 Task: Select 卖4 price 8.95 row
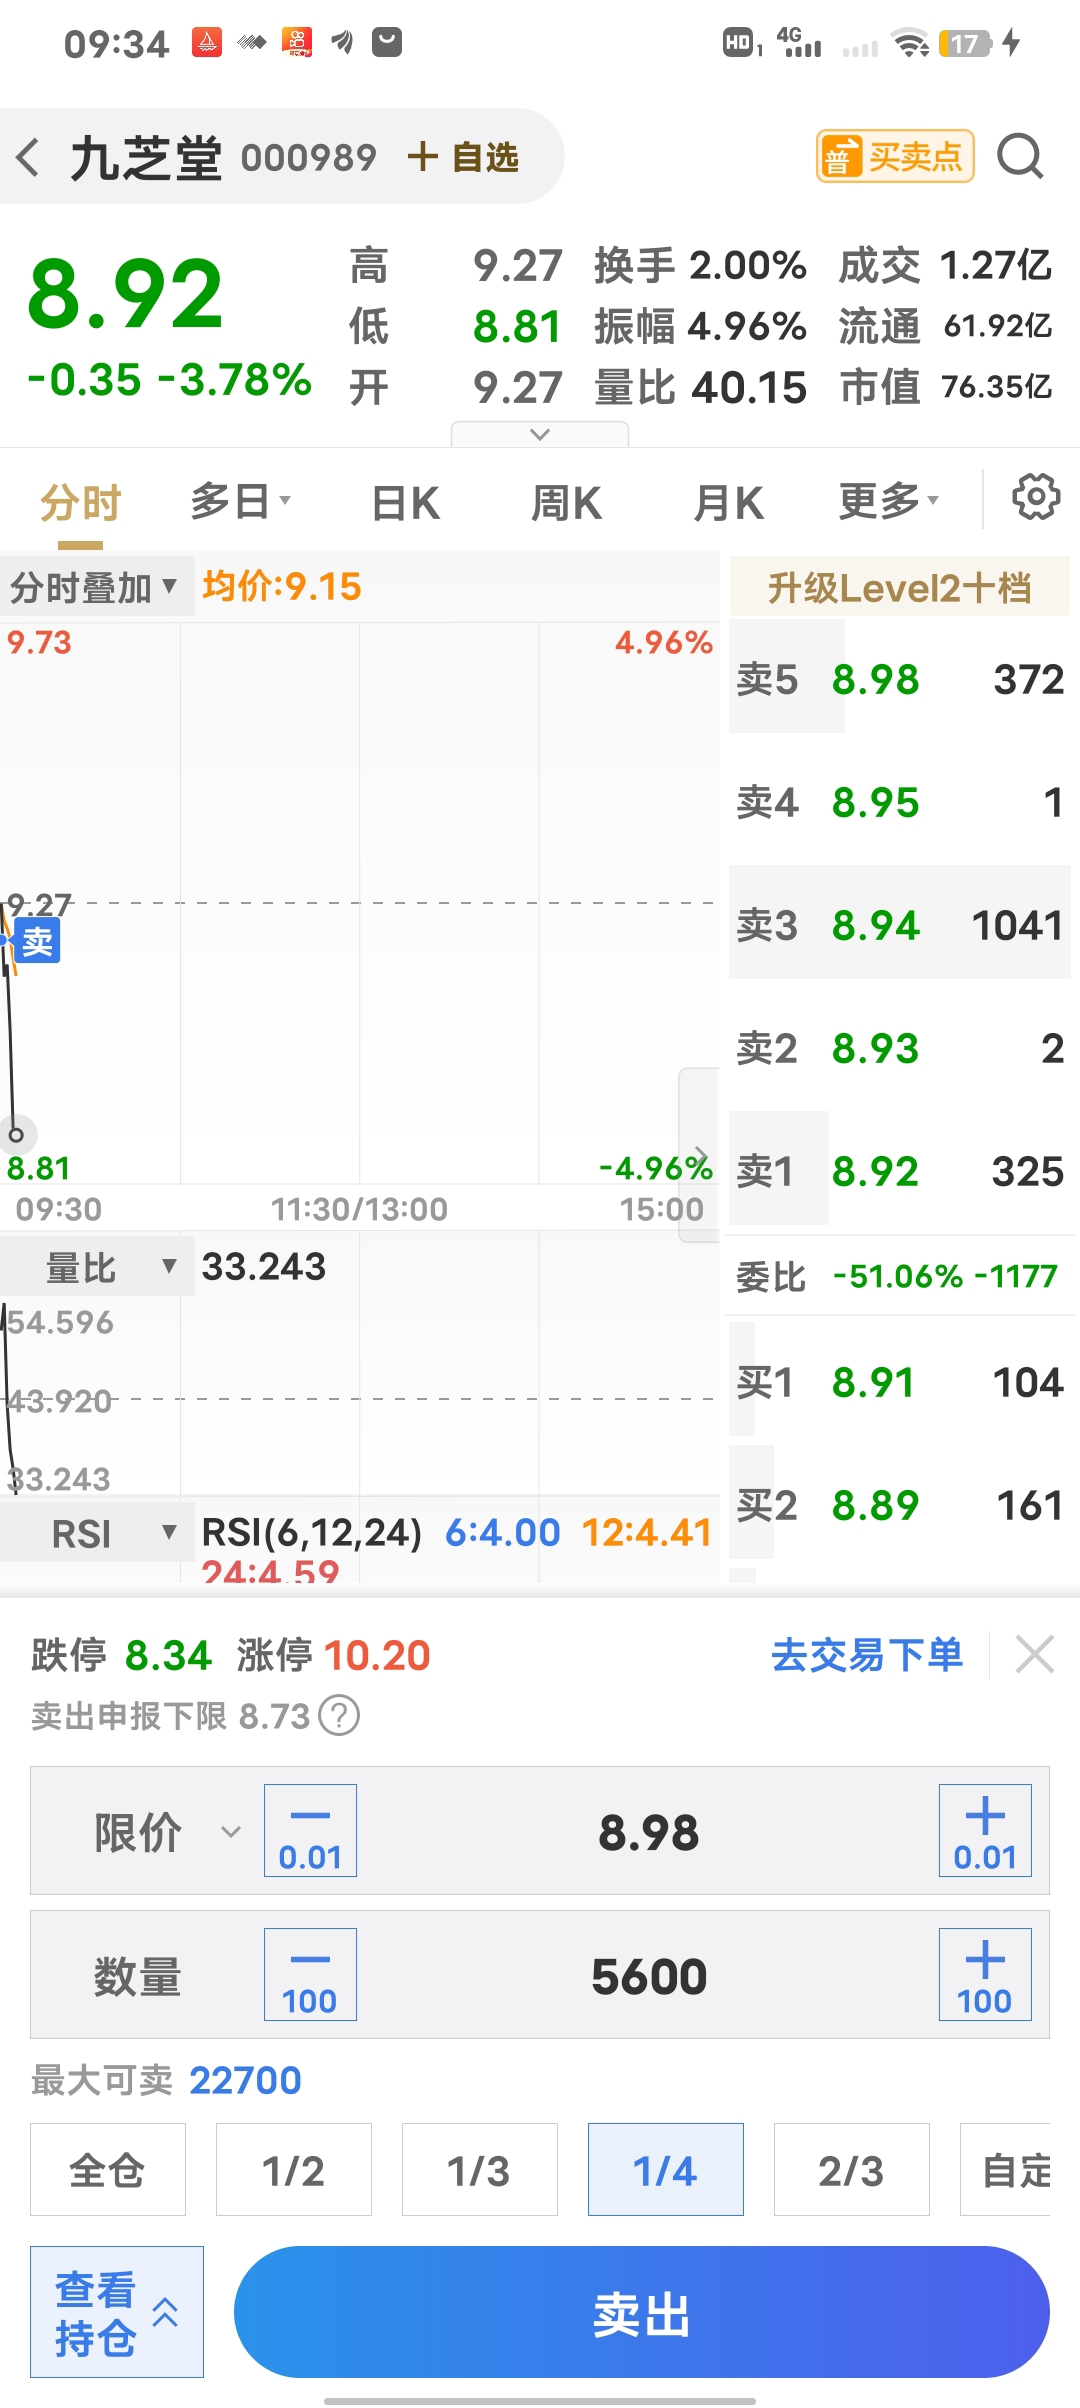point(899,803)
